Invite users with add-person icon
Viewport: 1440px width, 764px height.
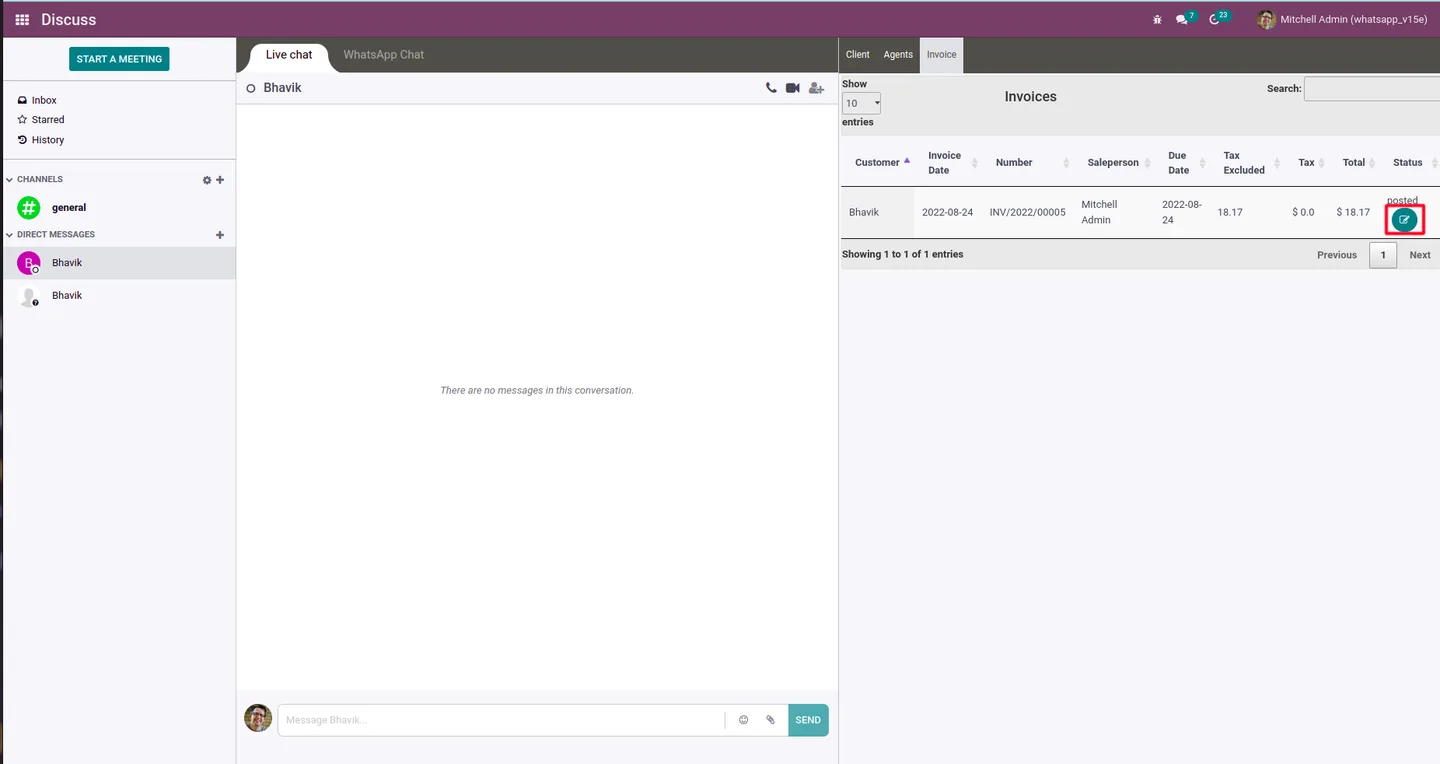pos(816,88)
